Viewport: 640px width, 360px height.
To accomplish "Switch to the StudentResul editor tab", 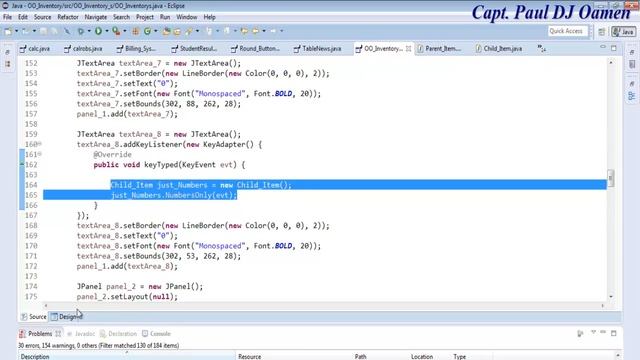I will 194,49.
